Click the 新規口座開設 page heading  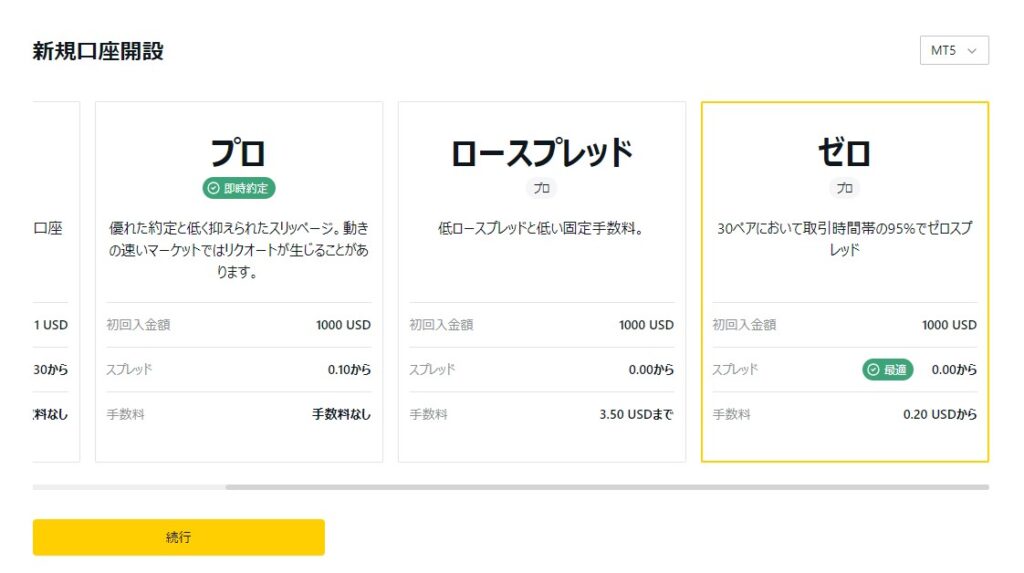pos(98,51)
